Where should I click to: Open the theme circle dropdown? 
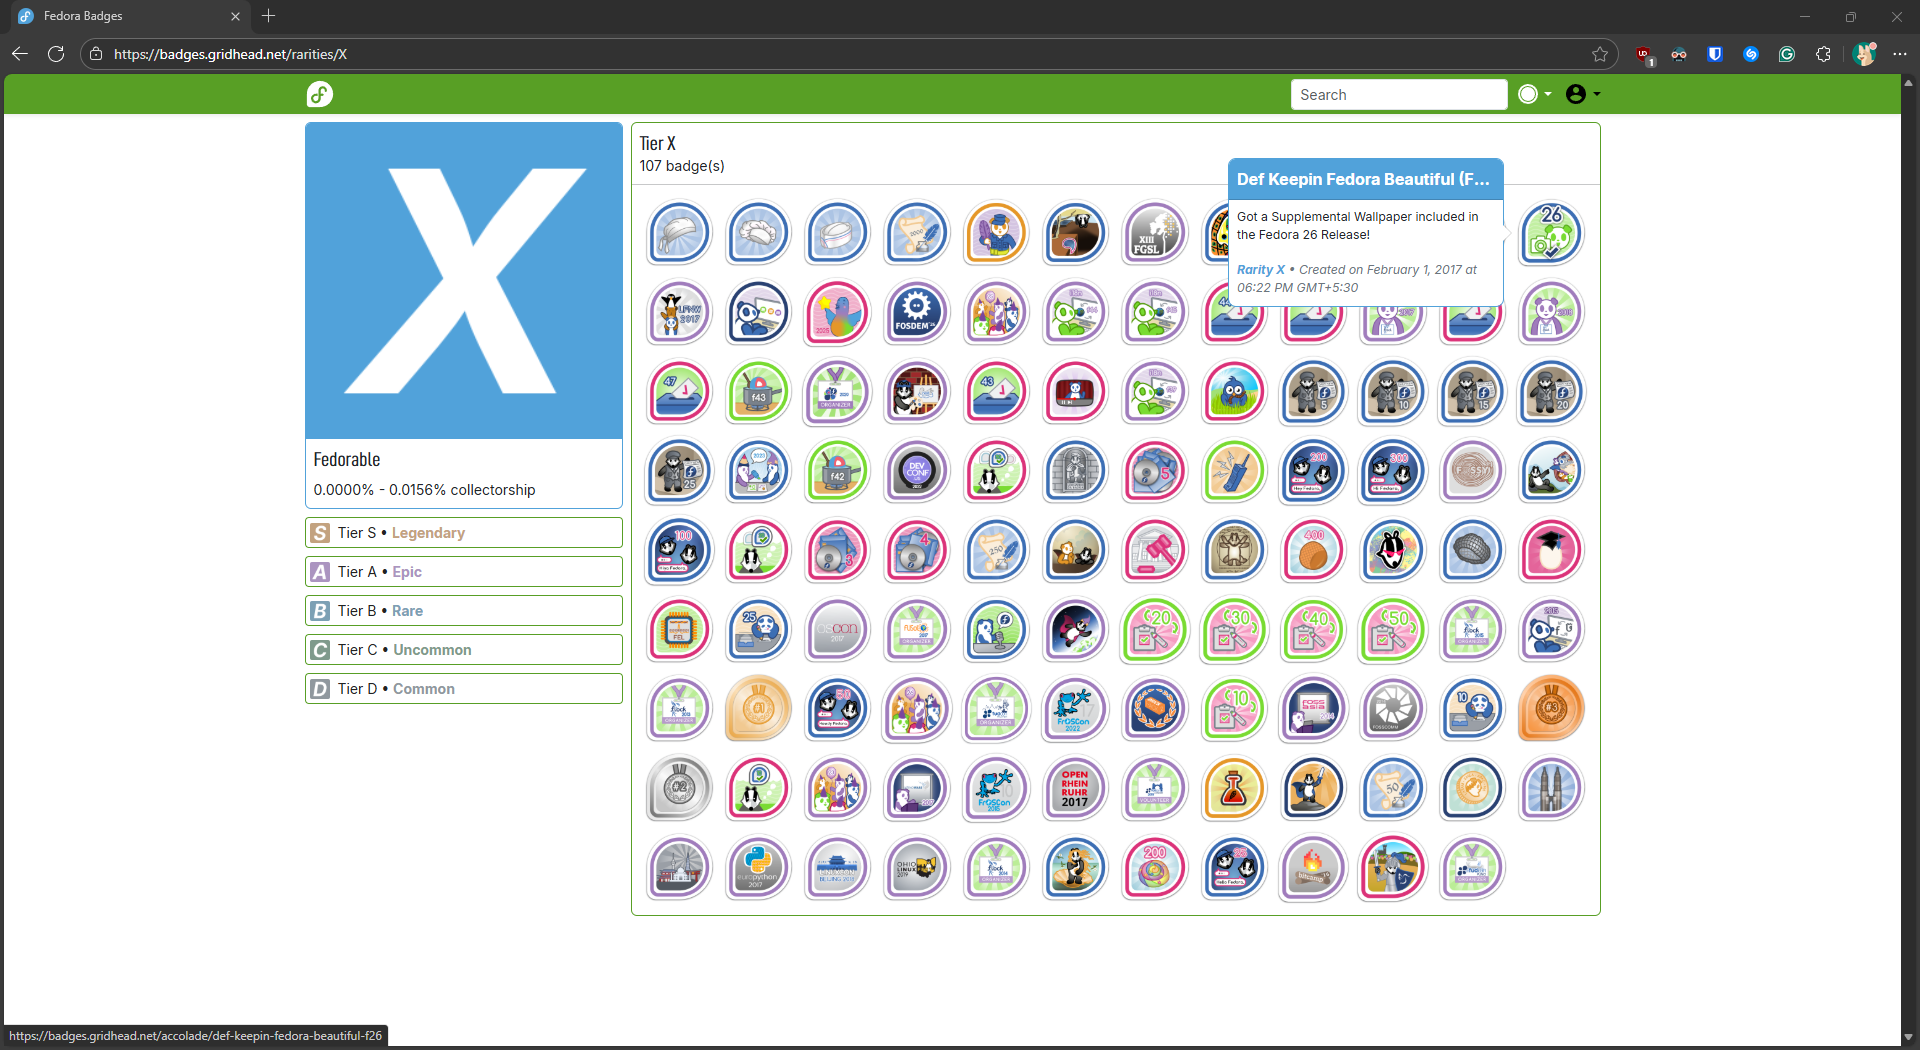click(x=1534, y=94)
